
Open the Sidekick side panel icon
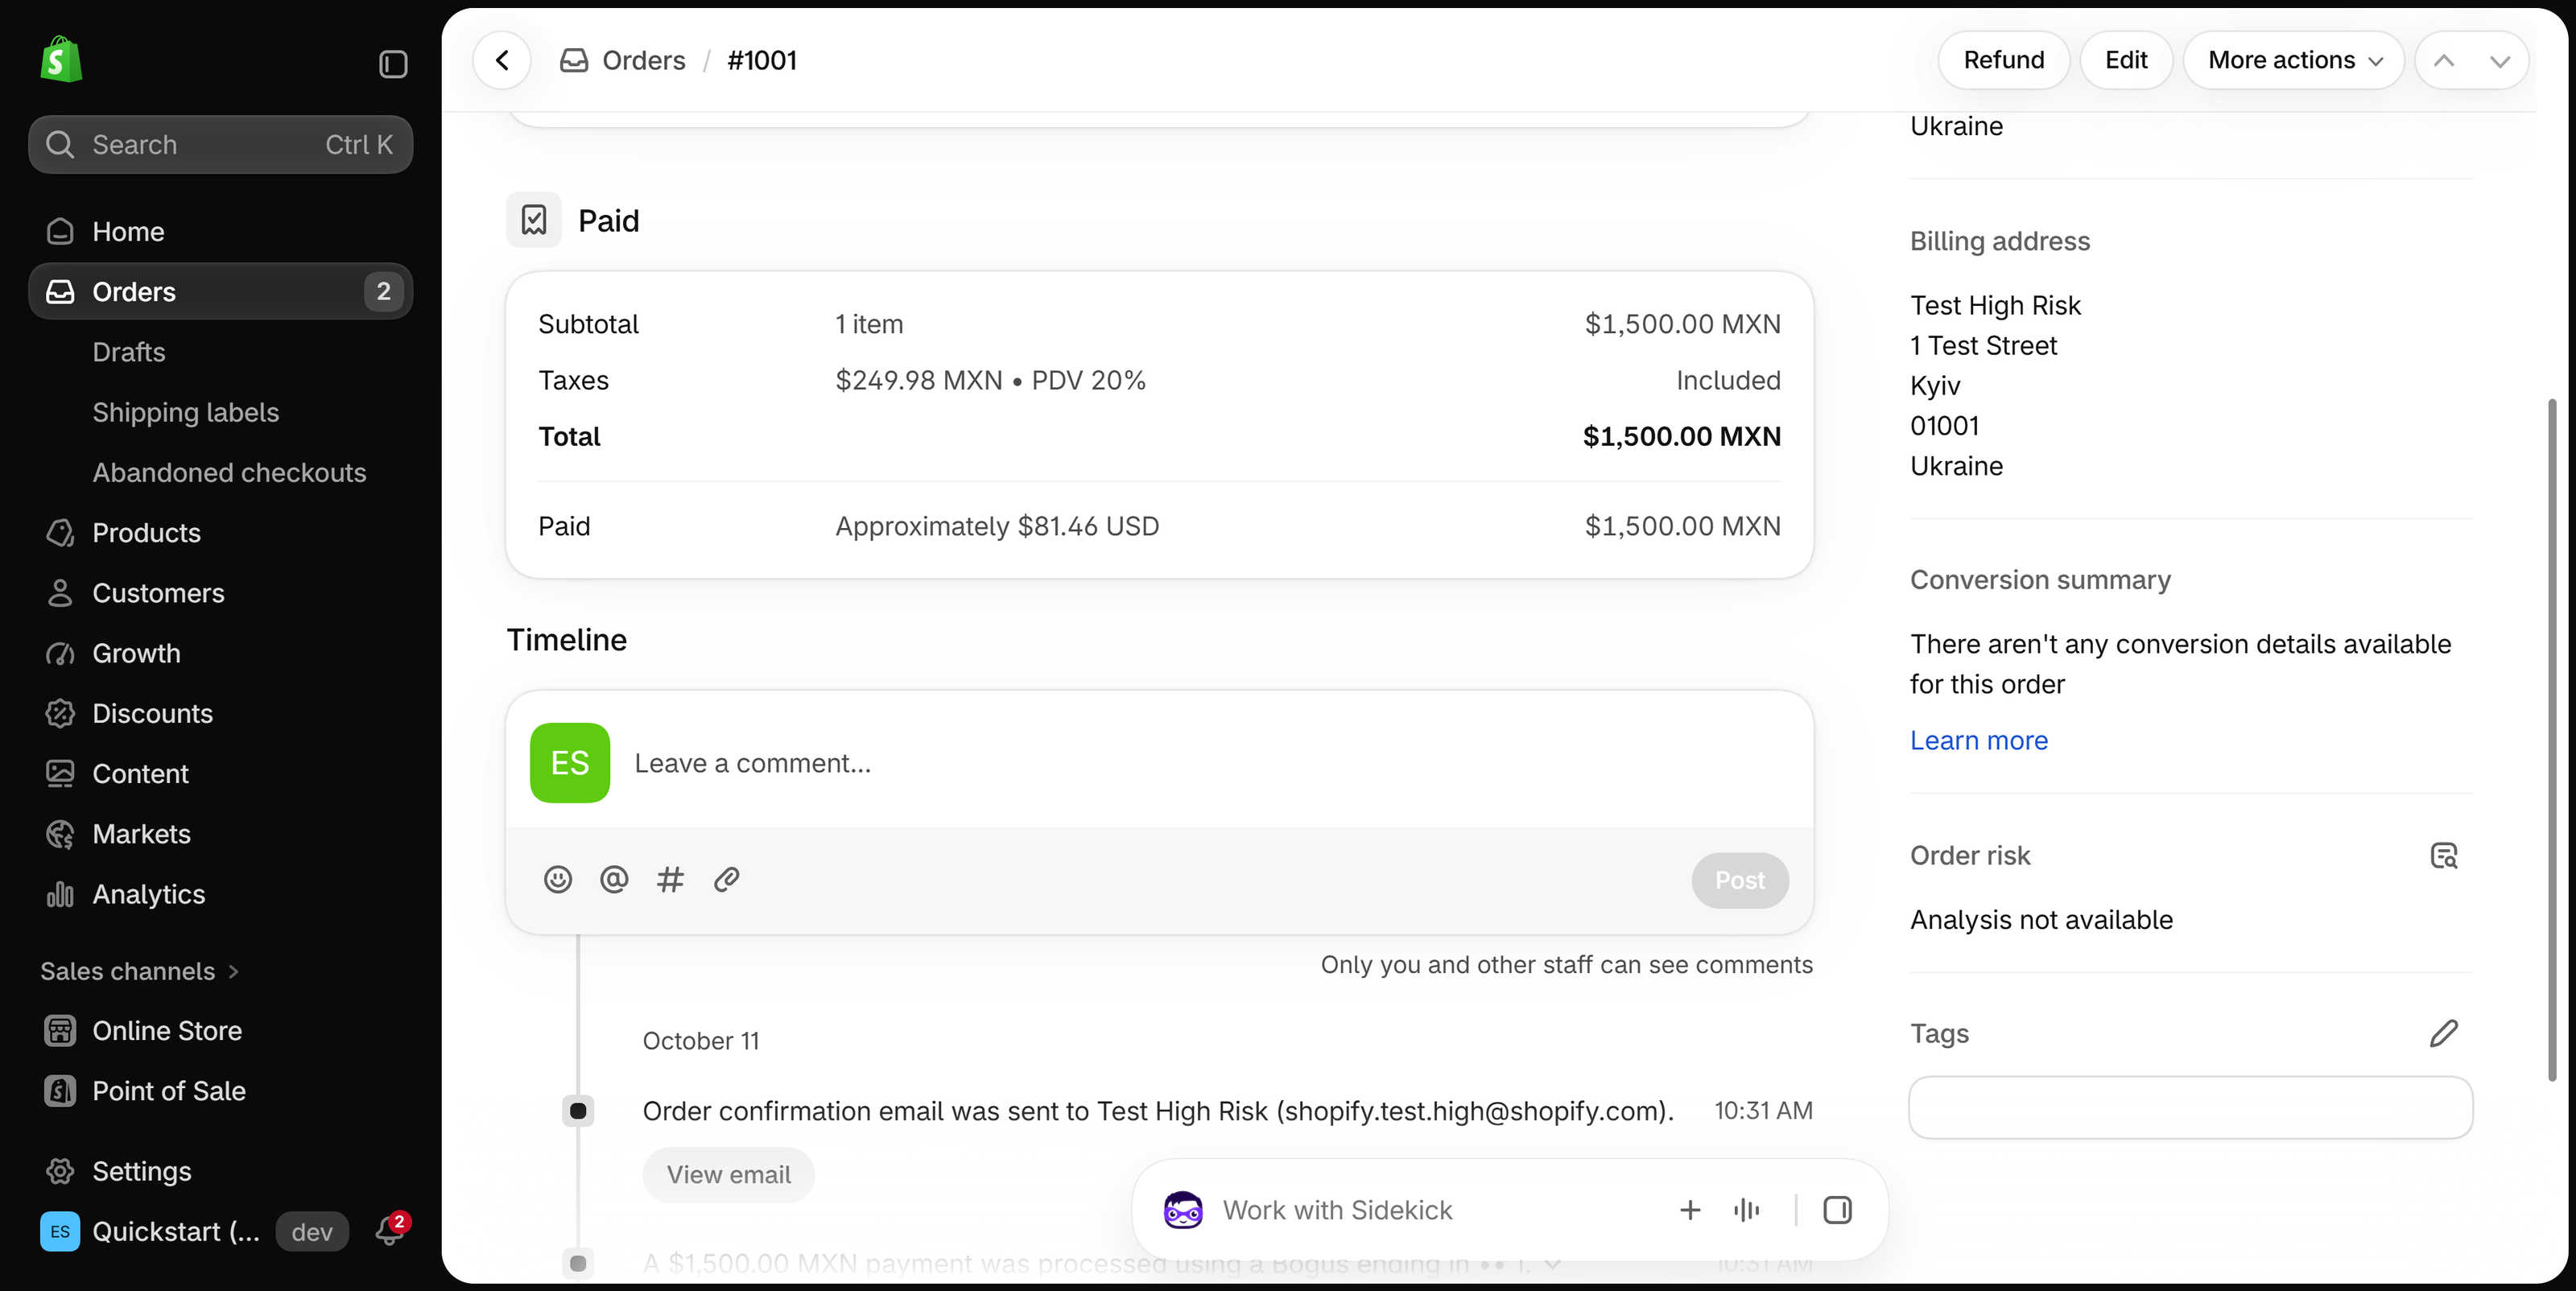click(1838, 1210)
